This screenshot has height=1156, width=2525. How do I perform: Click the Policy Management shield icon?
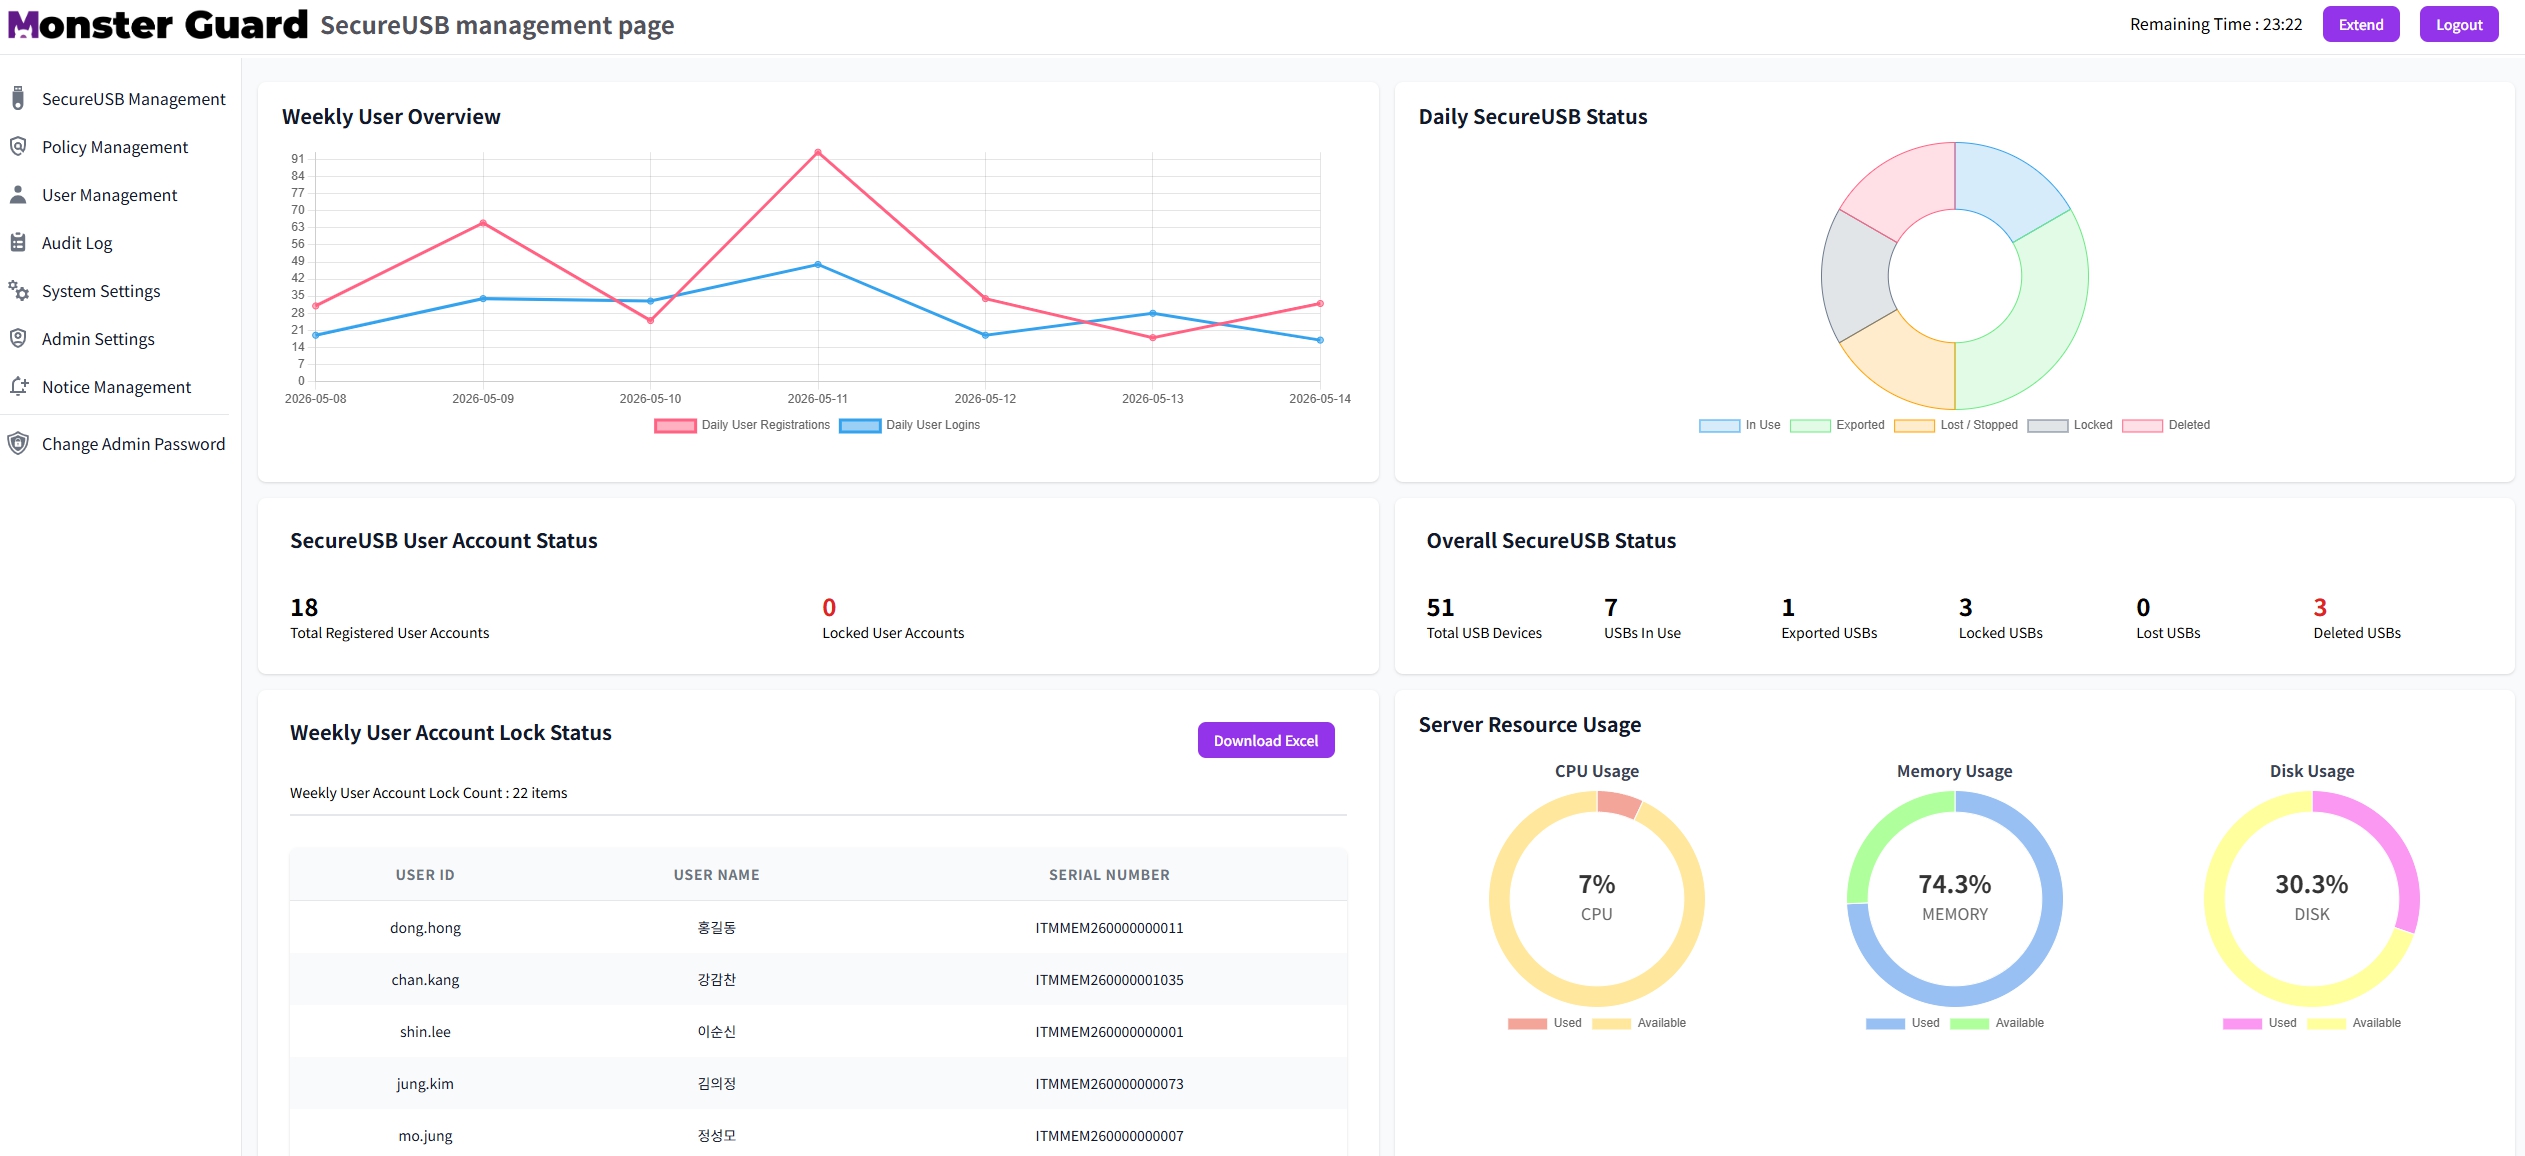pyautogui.click(x=18, y=146)
